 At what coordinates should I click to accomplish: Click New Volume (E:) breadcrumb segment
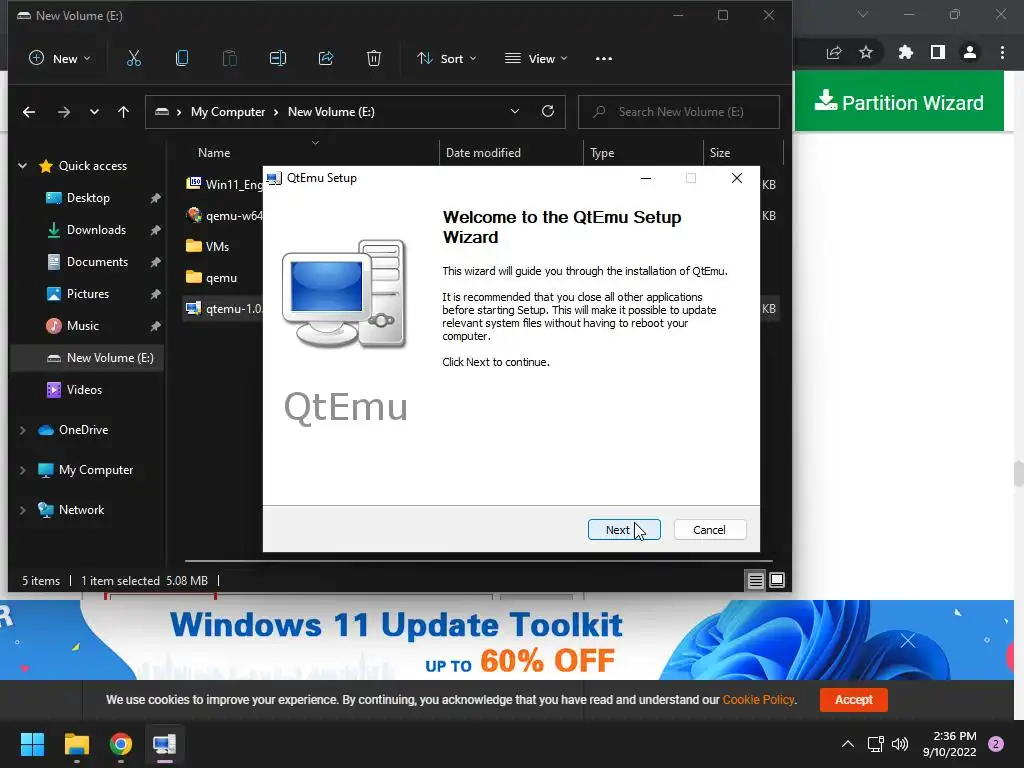pos(331,112)
